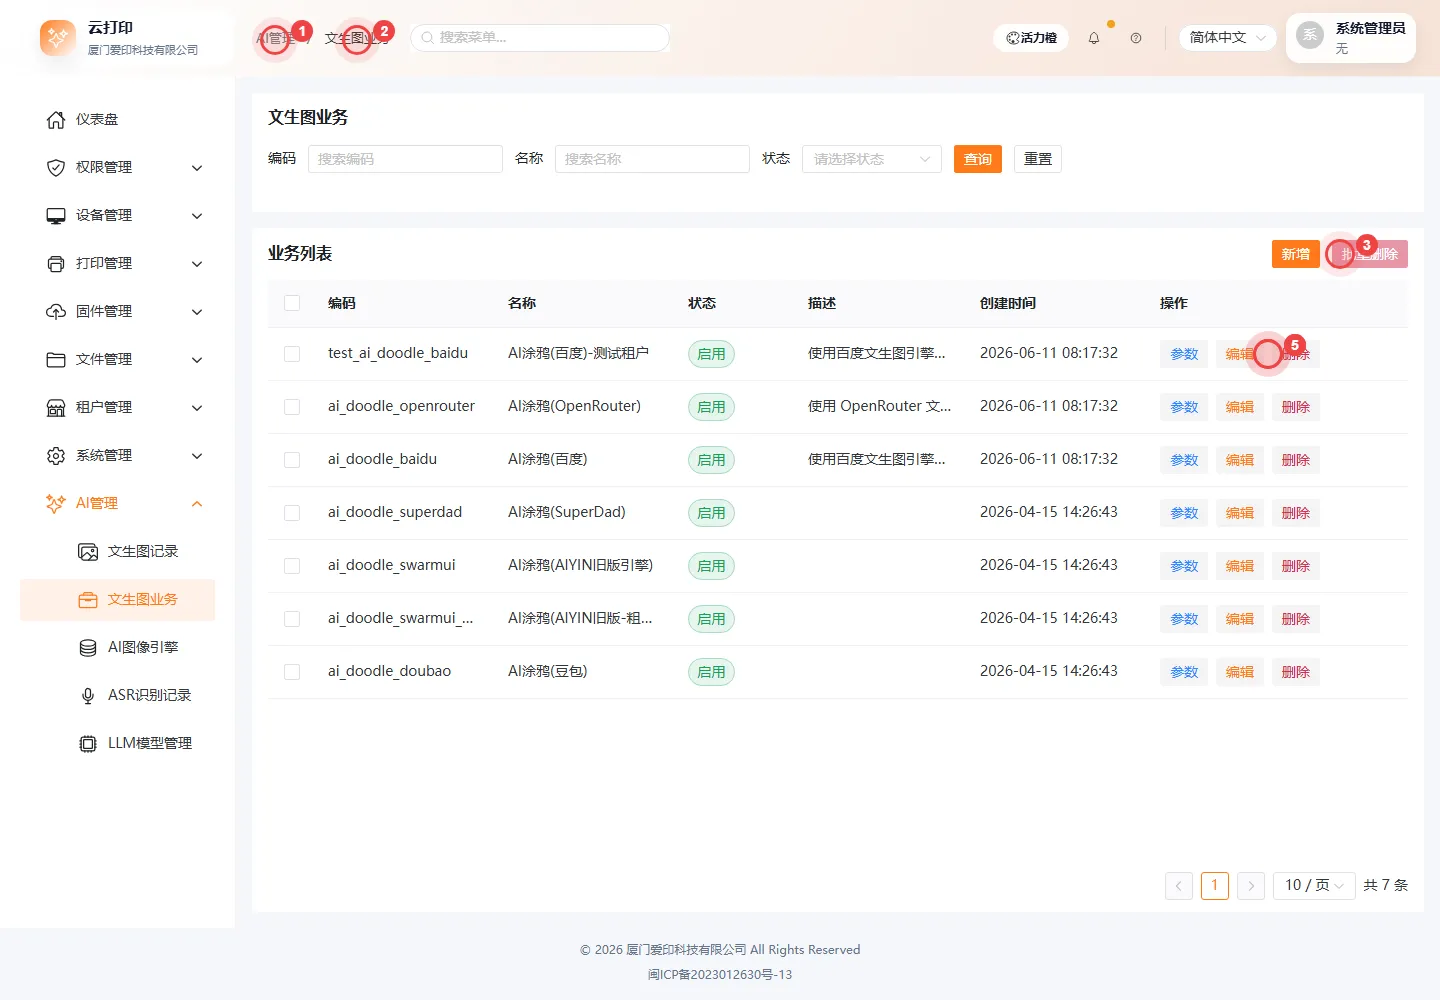Go to previous page arrow
This screenshot has width=1440, height=1000.
[x=1179, y=886]
